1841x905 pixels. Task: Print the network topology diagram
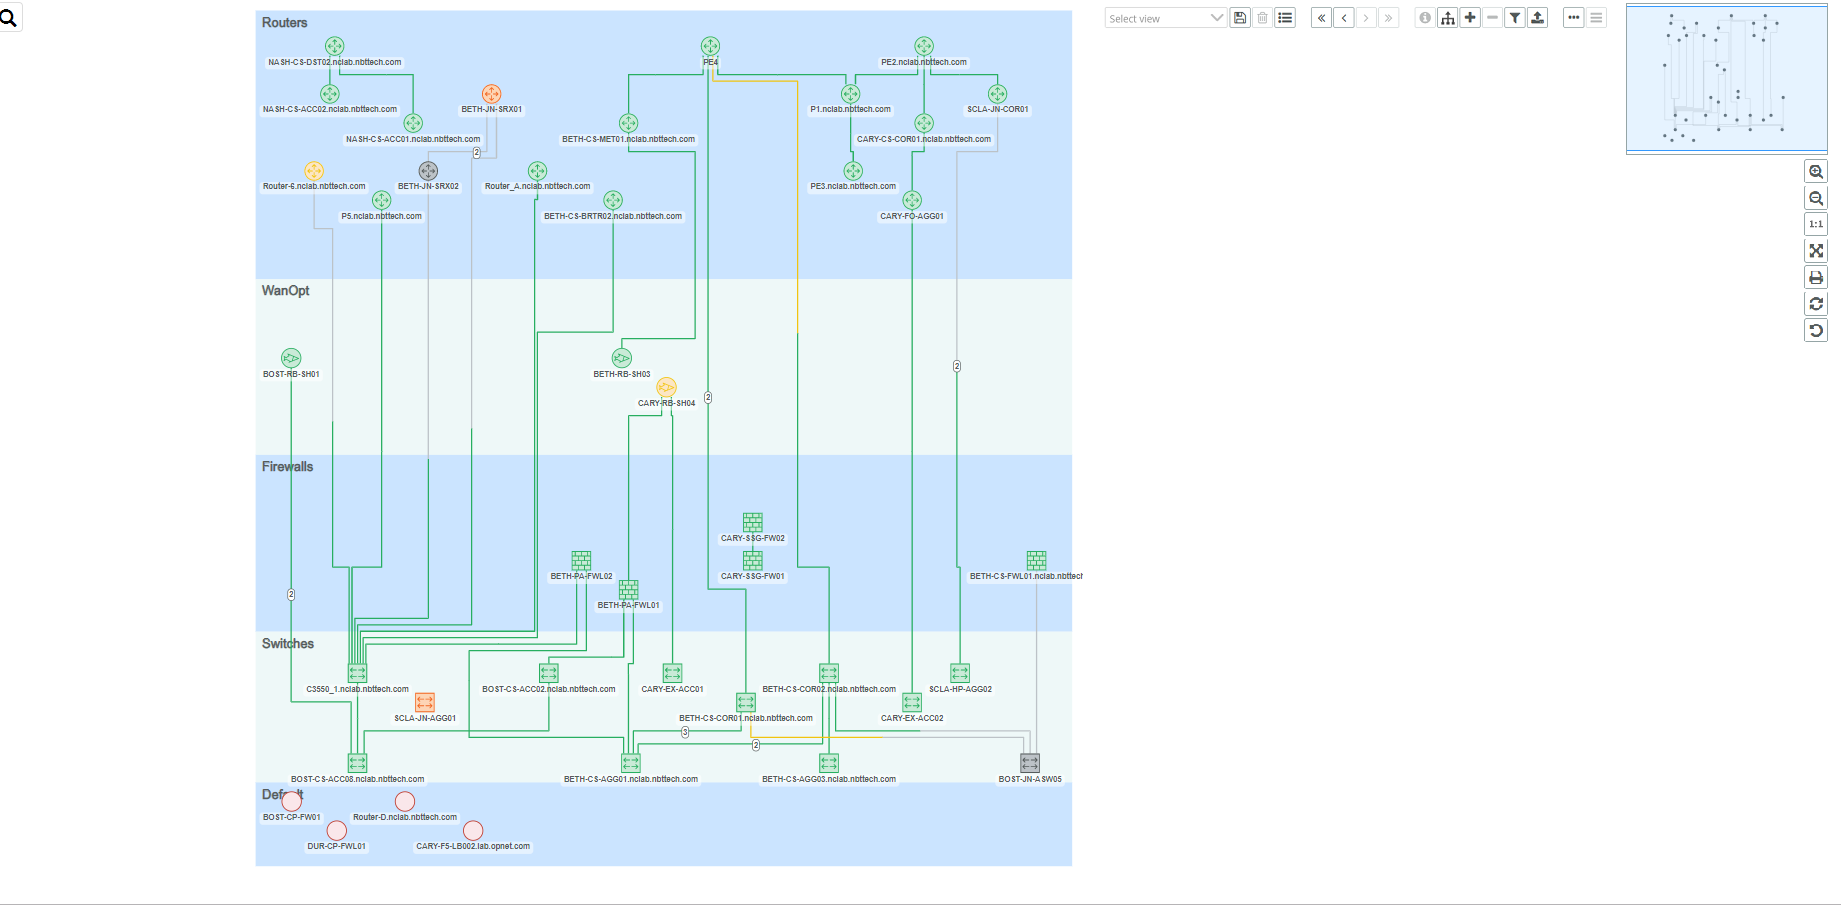(1816, 278)
